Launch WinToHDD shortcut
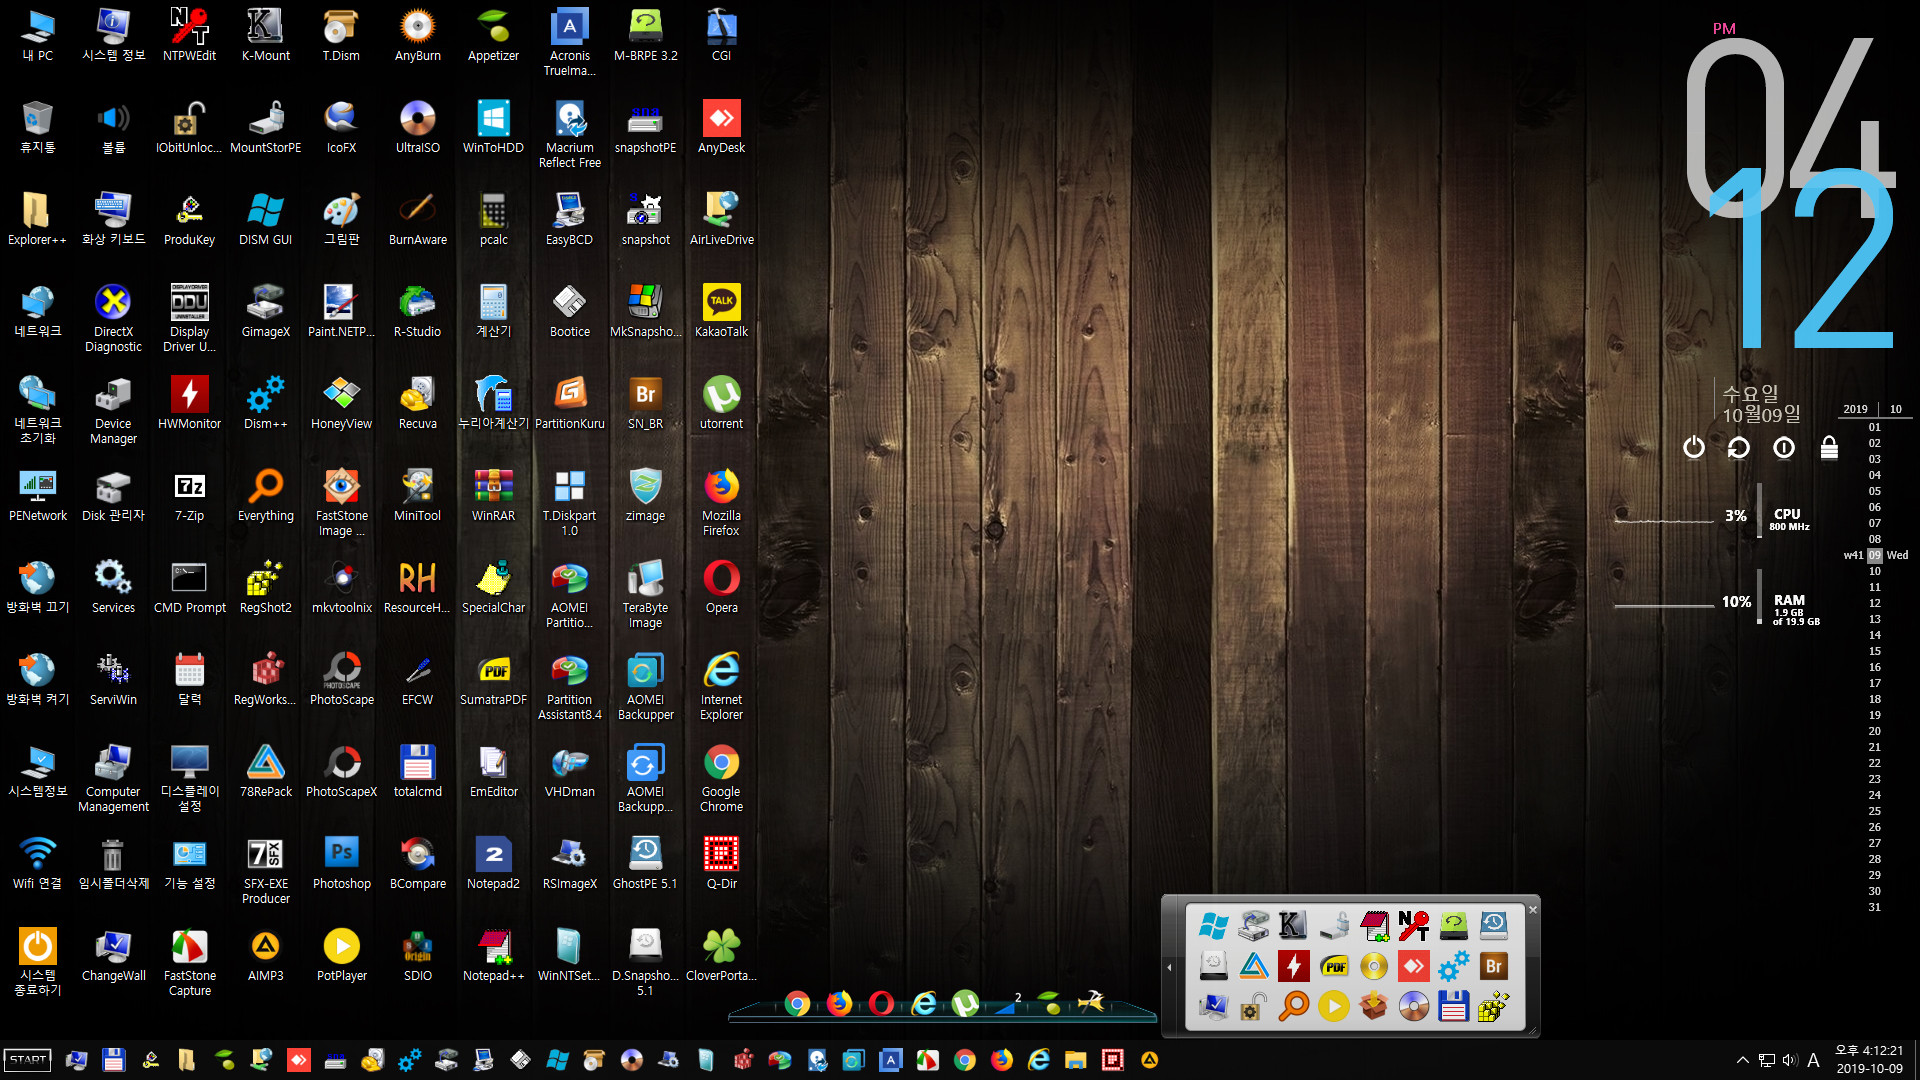The width and height of the screenshot is (1920, 1080). click(x=493, y=127)
